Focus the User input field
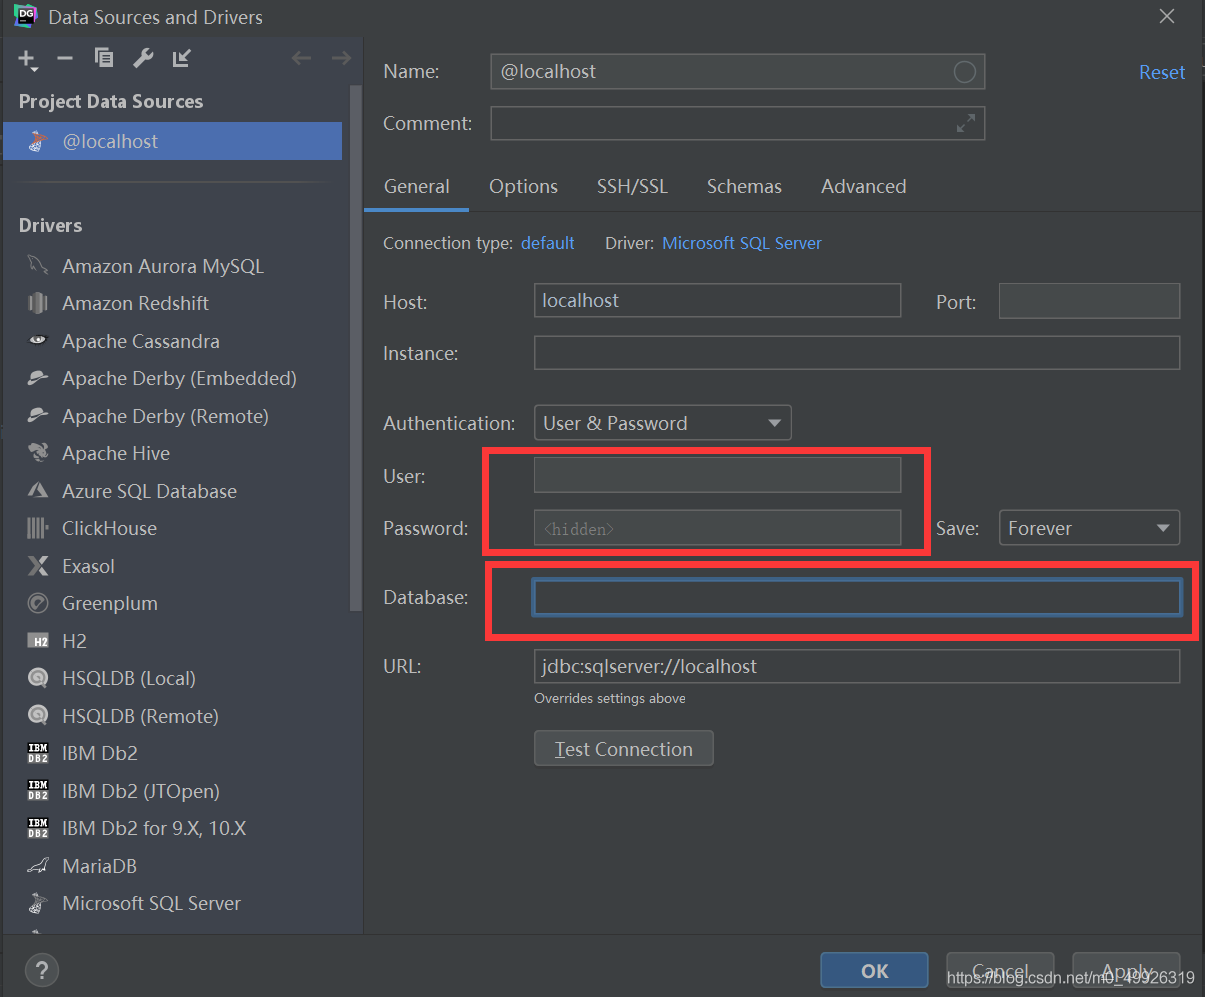Image resolution: width=1205 pixels, height=997 pixels. point(717,475)
